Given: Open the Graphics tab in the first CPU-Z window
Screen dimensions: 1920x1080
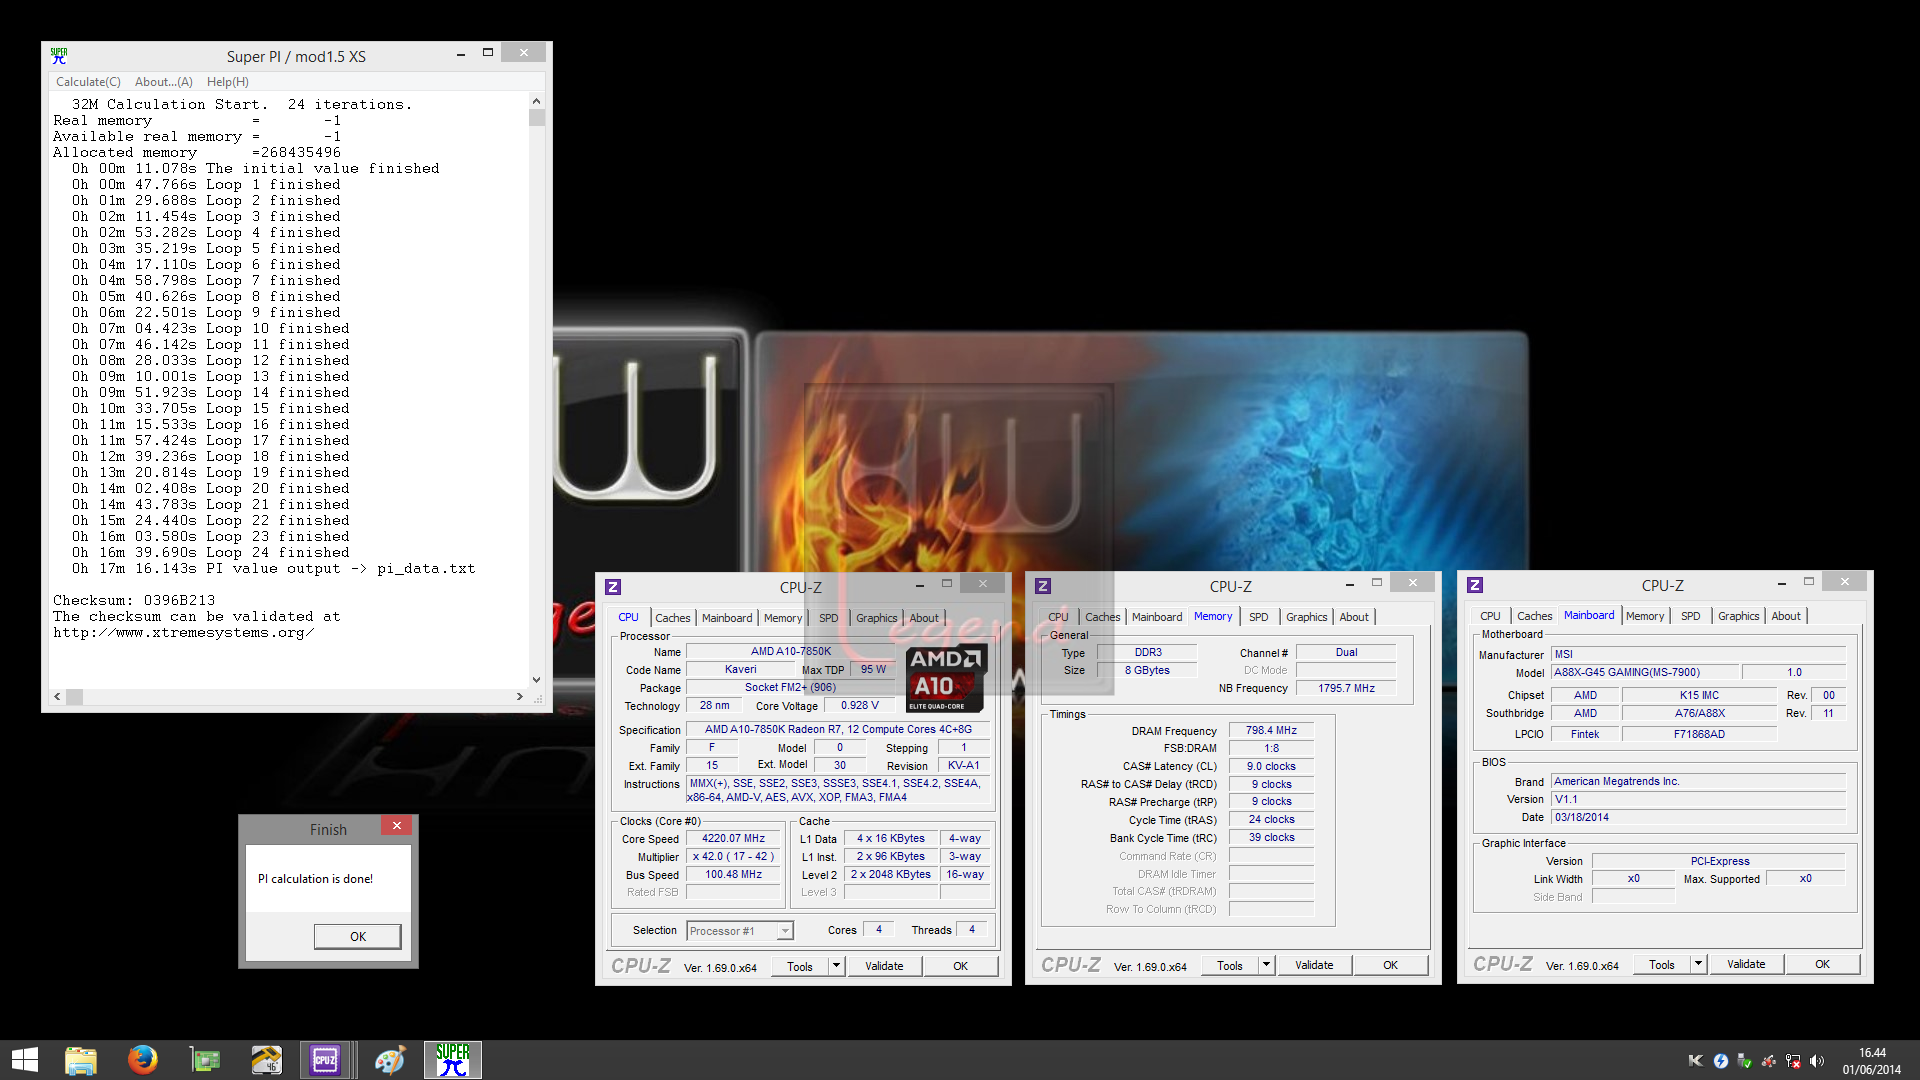Looking at the screenshot, I should [877, 618].
